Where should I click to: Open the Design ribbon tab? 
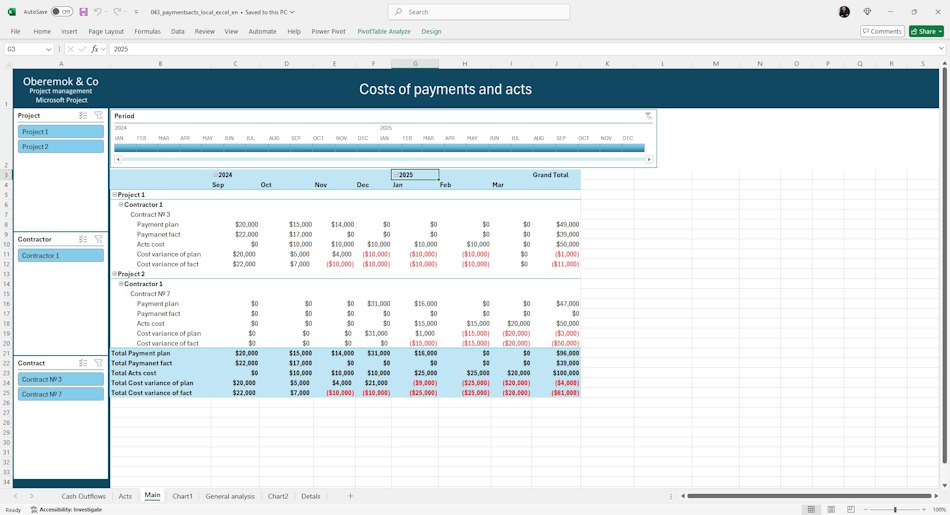click(x=431, y=32)
